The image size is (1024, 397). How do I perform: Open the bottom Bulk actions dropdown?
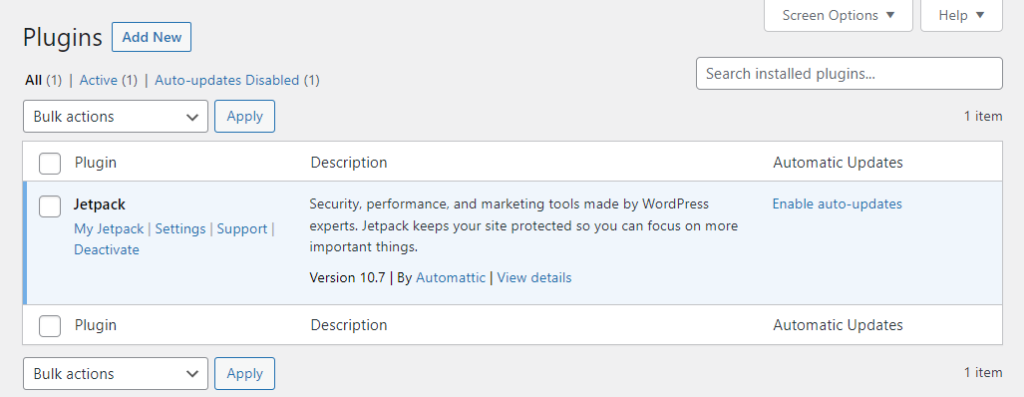[x=116, y=373]
